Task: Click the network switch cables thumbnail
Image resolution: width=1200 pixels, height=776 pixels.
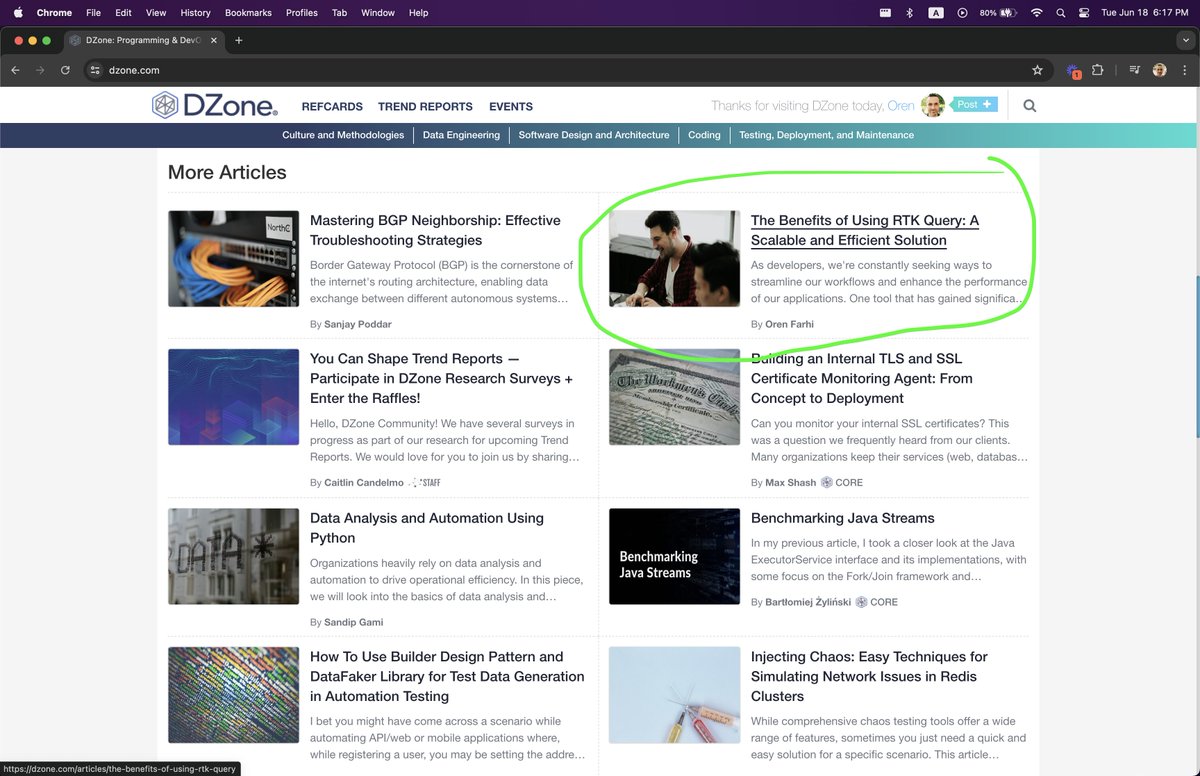Action: tap(233, 258)
